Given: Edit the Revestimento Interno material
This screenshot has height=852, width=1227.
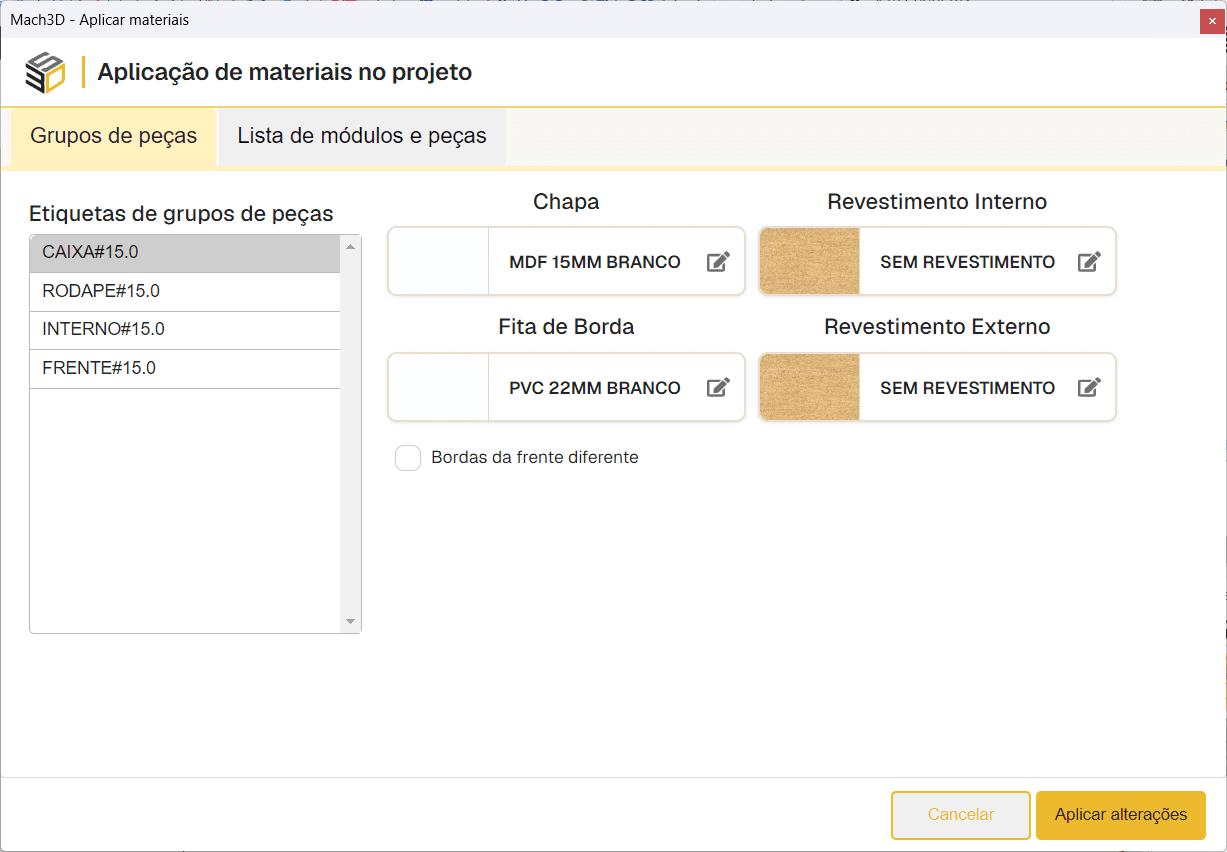Looking at the screenshot, I should click(1089, 262).
